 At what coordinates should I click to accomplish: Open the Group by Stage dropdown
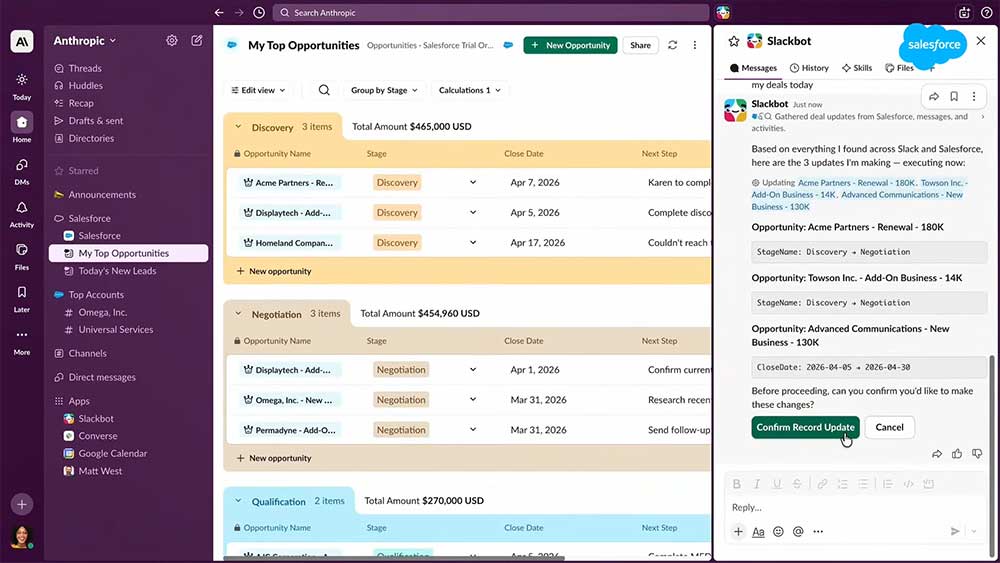pyautogui.click(x=384, y=90)
